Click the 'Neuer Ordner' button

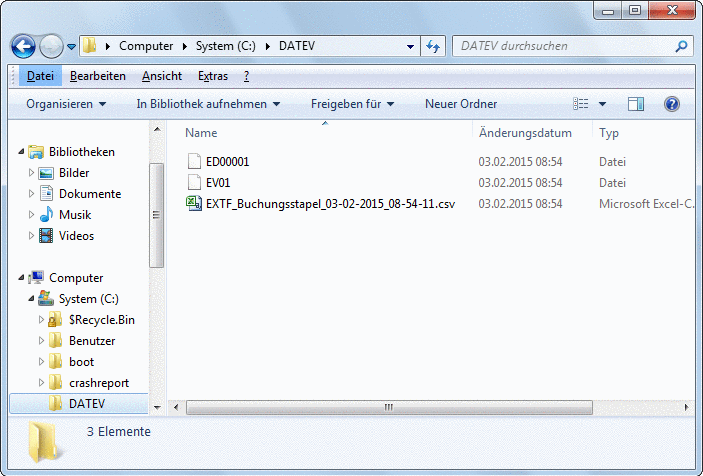(461, 104)
